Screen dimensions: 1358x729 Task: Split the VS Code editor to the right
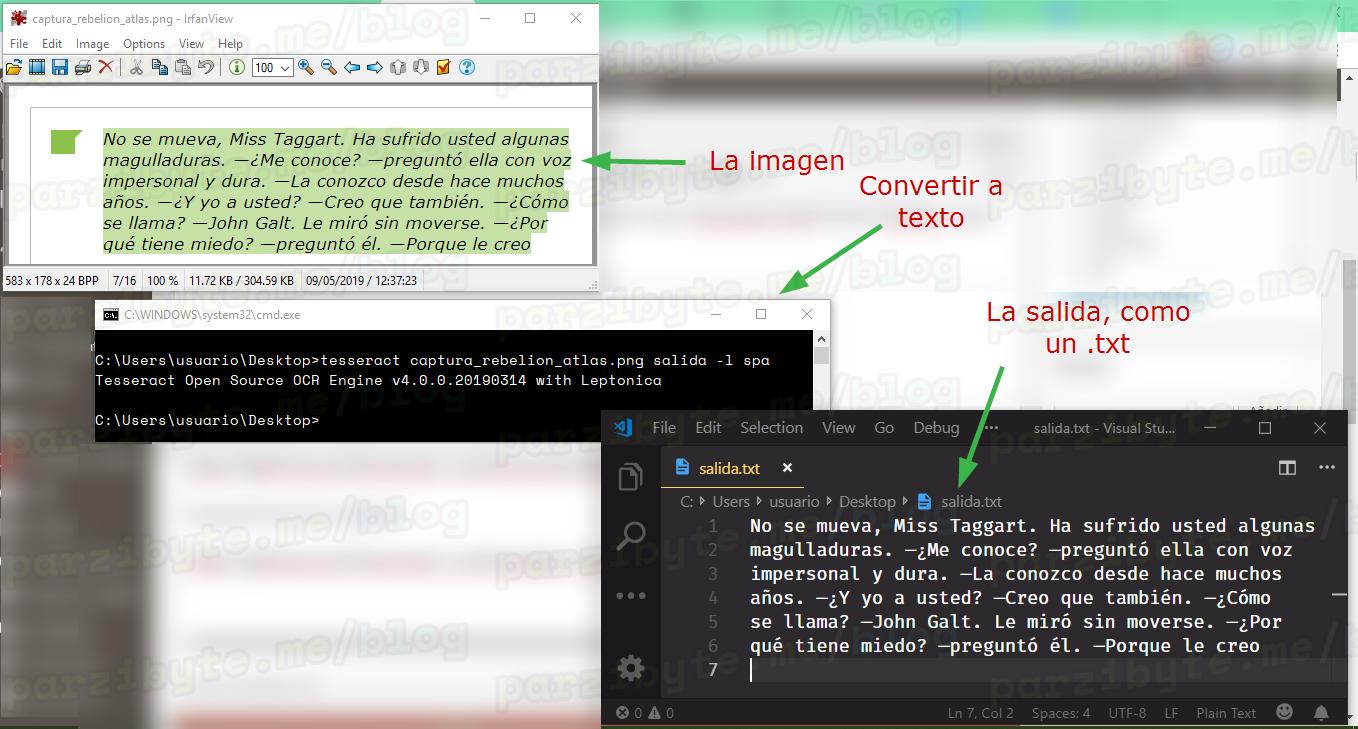pos(1287,467)
